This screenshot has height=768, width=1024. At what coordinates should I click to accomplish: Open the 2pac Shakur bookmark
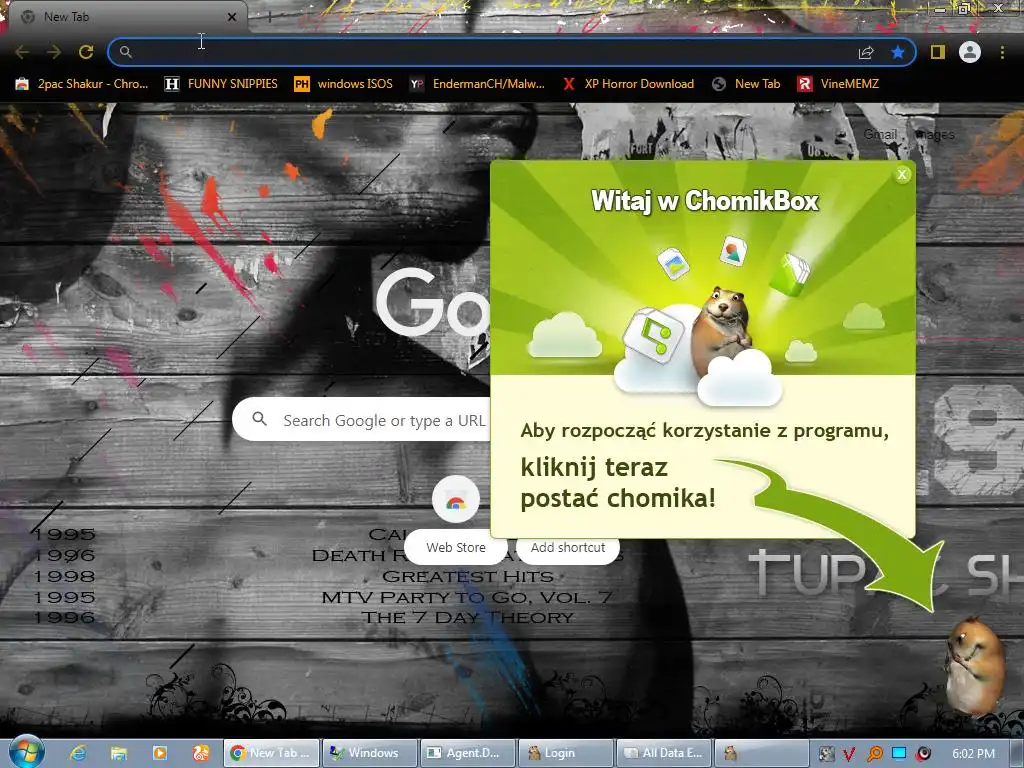pyautogui.click(x=82, y=84)
